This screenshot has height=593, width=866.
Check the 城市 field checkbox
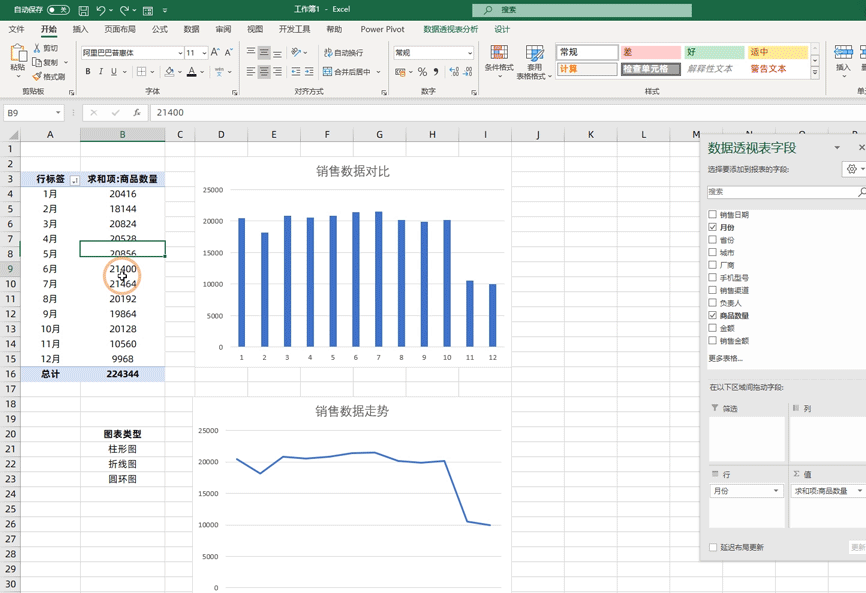[x=713, y=253]
